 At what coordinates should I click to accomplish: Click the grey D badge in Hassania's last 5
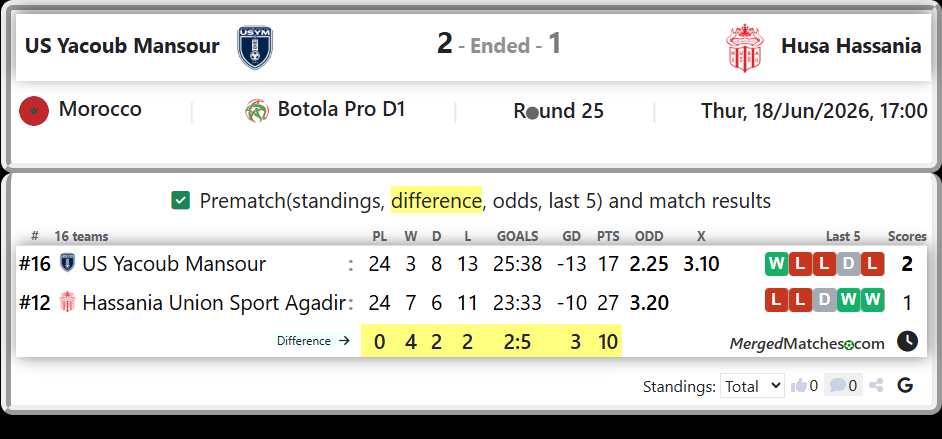(824, 300)
